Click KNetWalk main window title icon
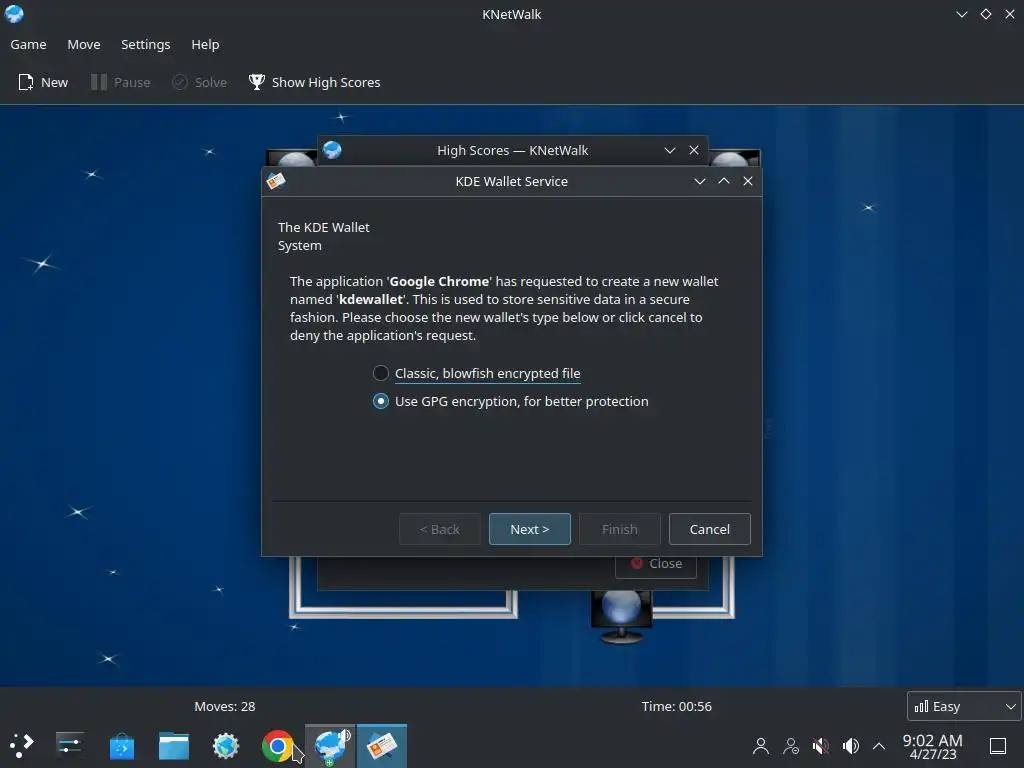1024x768 pixels. tap(14, 14)
